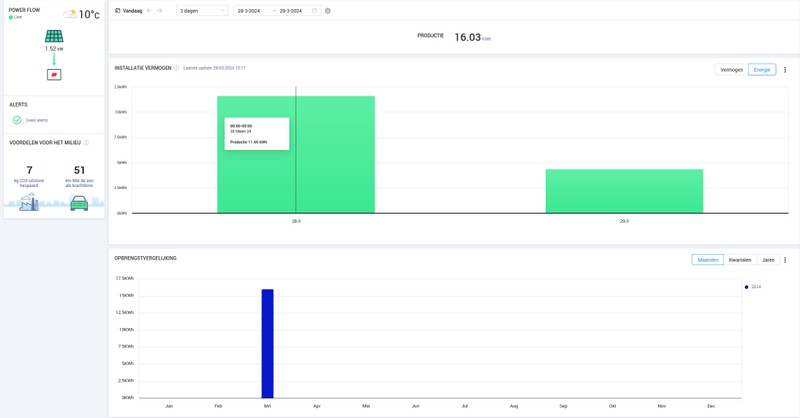Open three-dot menu of Opbrengstvergelijking chart
The height and width of the screenshot is (418, 800).
785,260
